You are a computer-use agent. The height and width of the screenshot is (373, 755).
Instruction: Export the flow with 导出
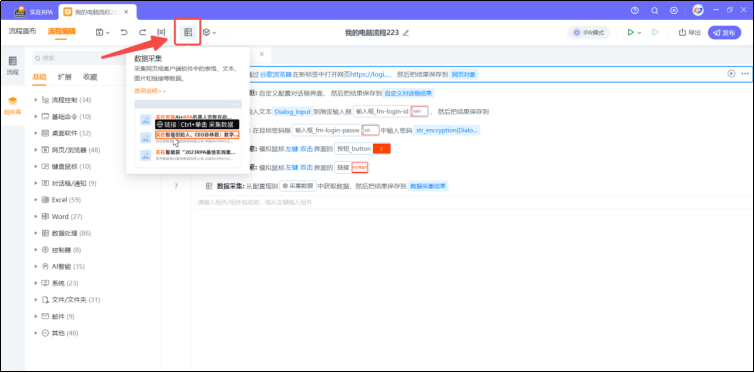coord(690,33)
